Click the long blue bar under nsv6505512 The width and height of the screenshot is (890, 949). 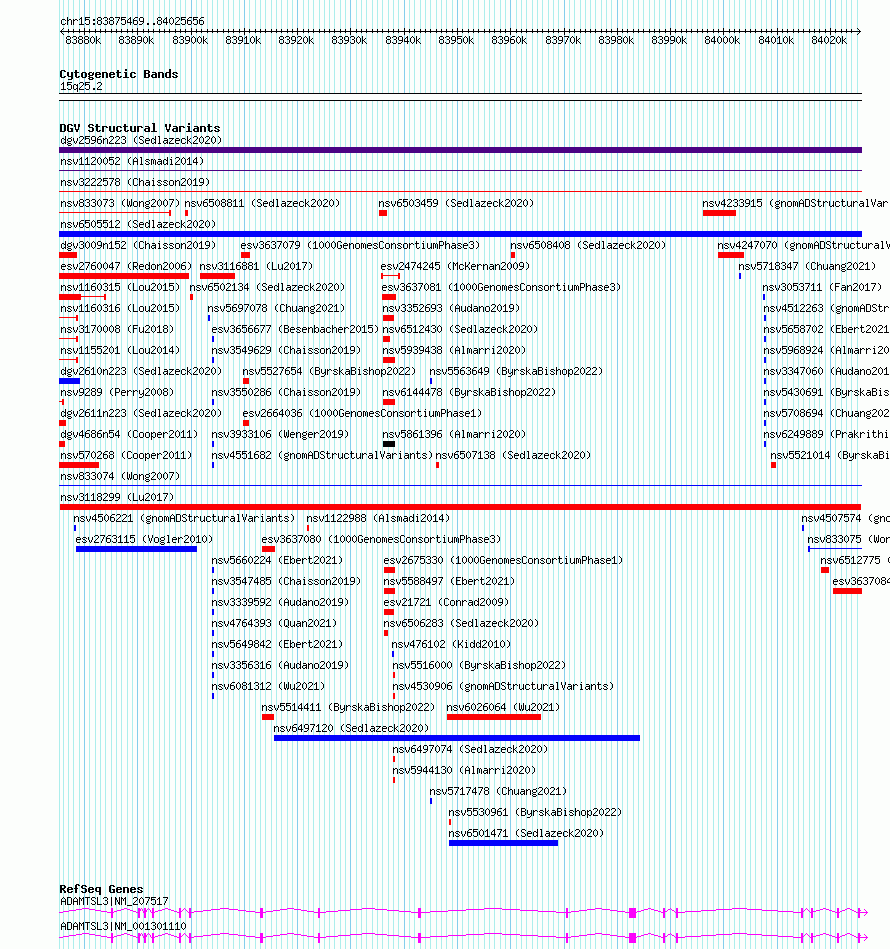pos(460,234)
